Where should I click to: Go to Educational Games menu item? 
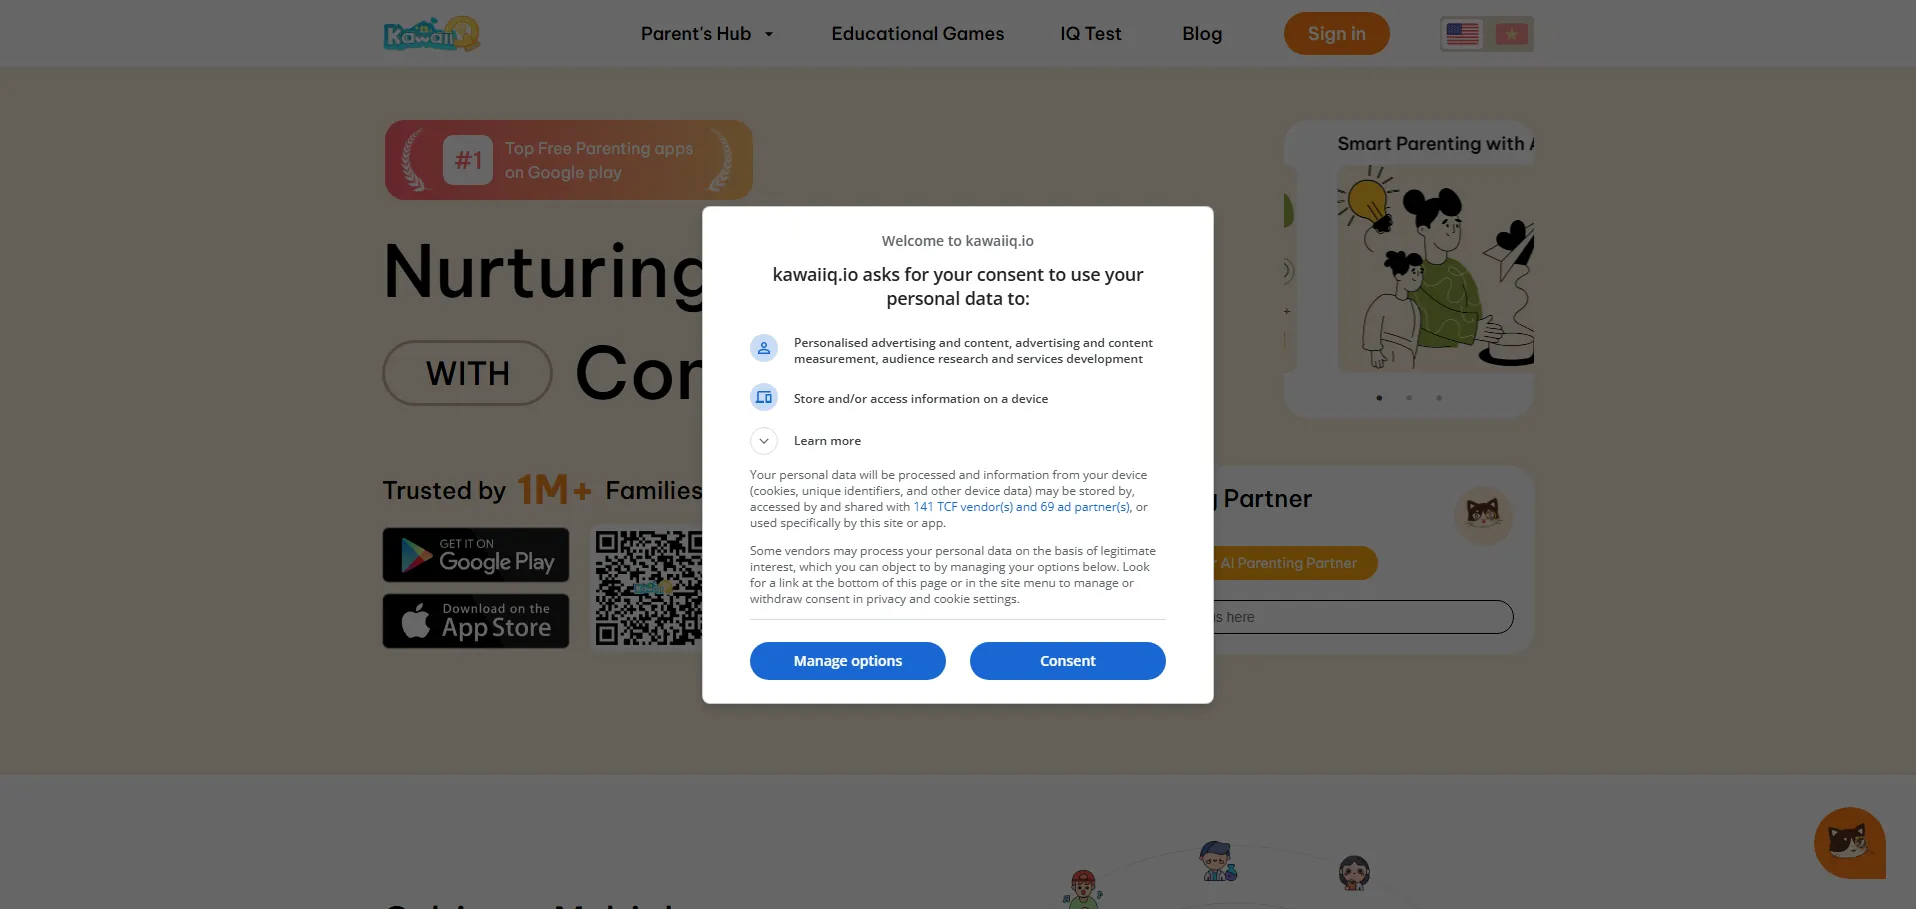[918, 34]
